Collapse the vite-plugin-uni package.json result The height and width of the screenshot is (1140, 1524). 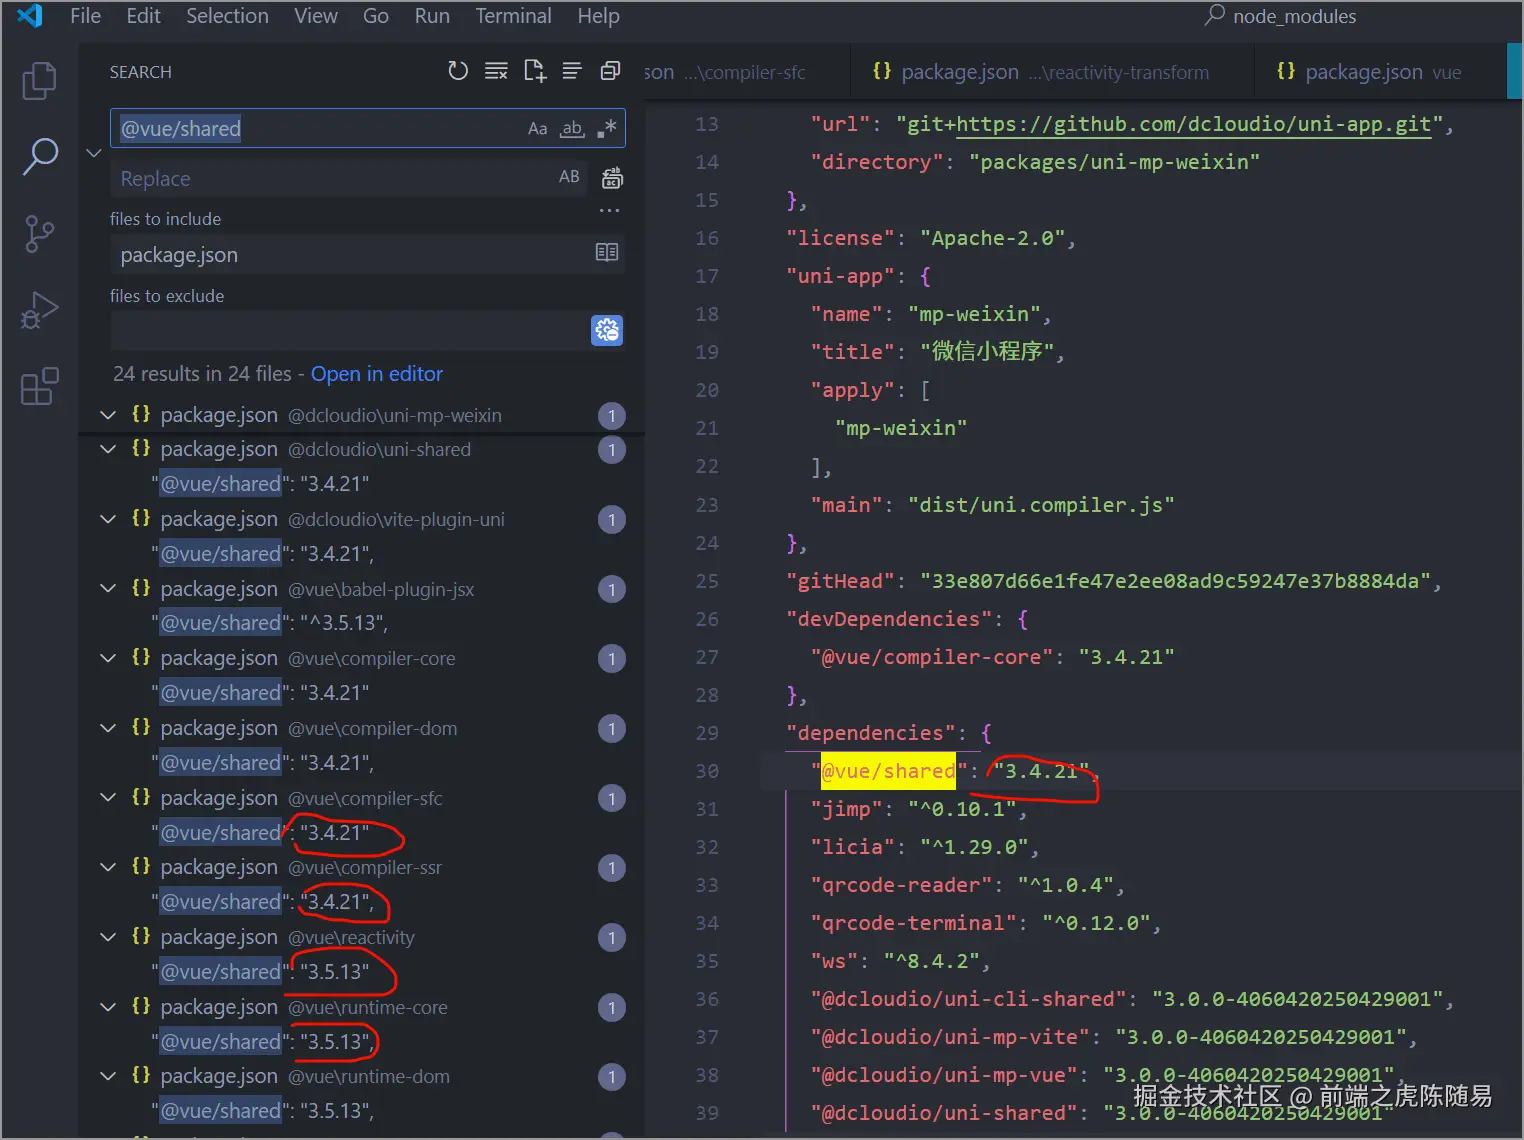point(108,519)
